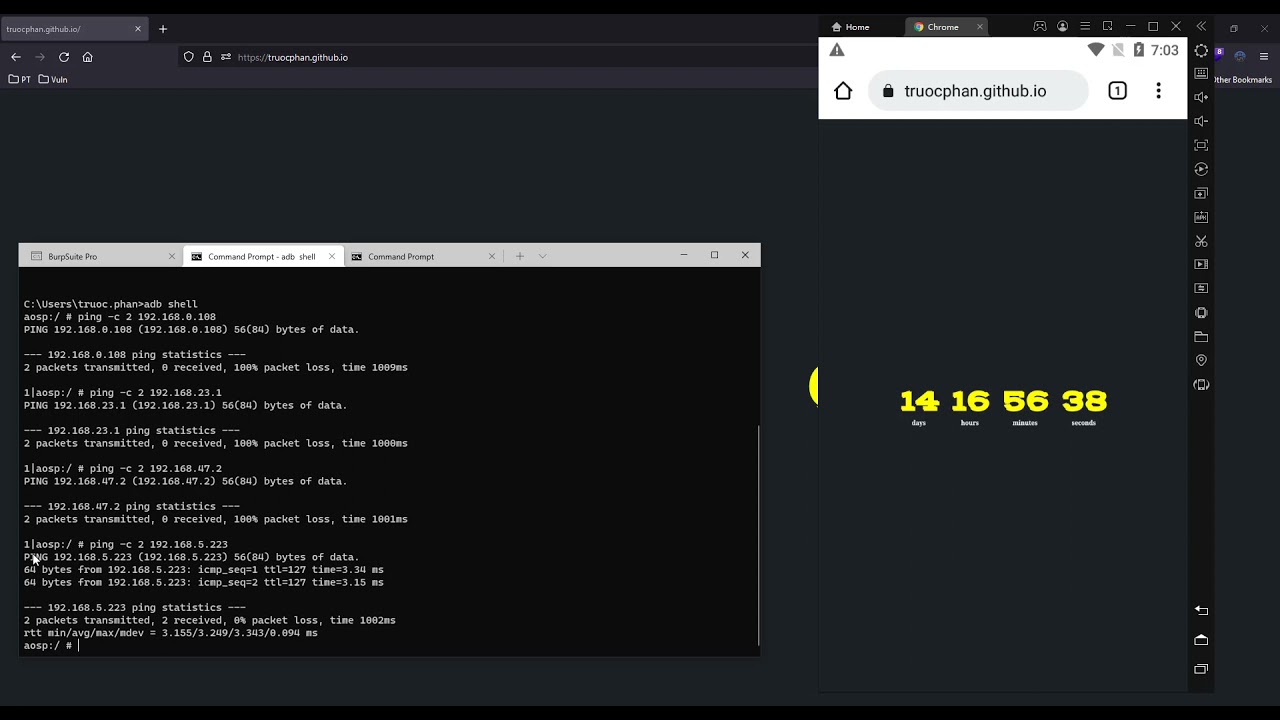Select the emulator Chrome tab

click(x=948, y=27)
